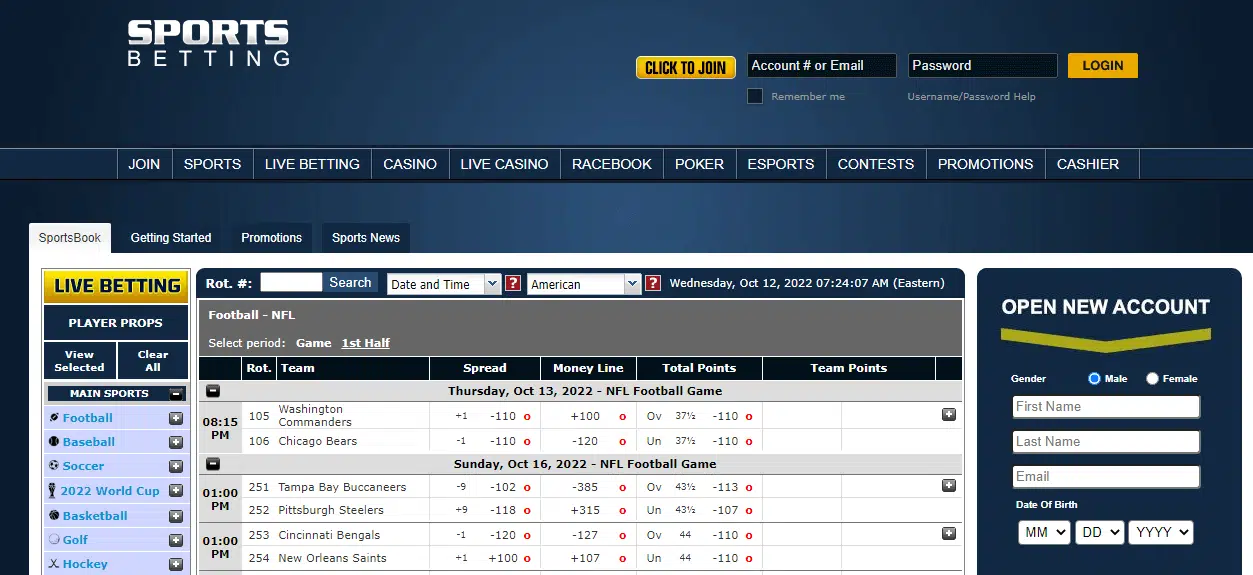Open the Player Props button

pos(116,323)
